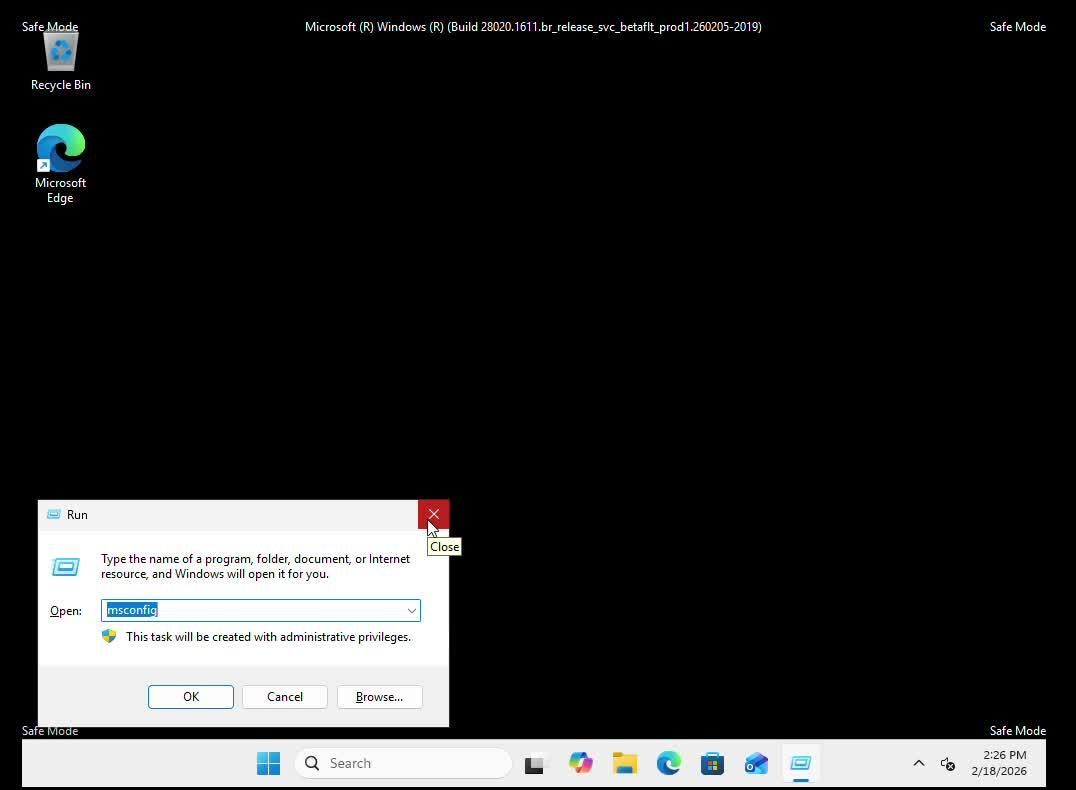Open File Explorer from the taskbar
The height and width of the screenshot is (790, 1076).
click(x=625, y=763)
